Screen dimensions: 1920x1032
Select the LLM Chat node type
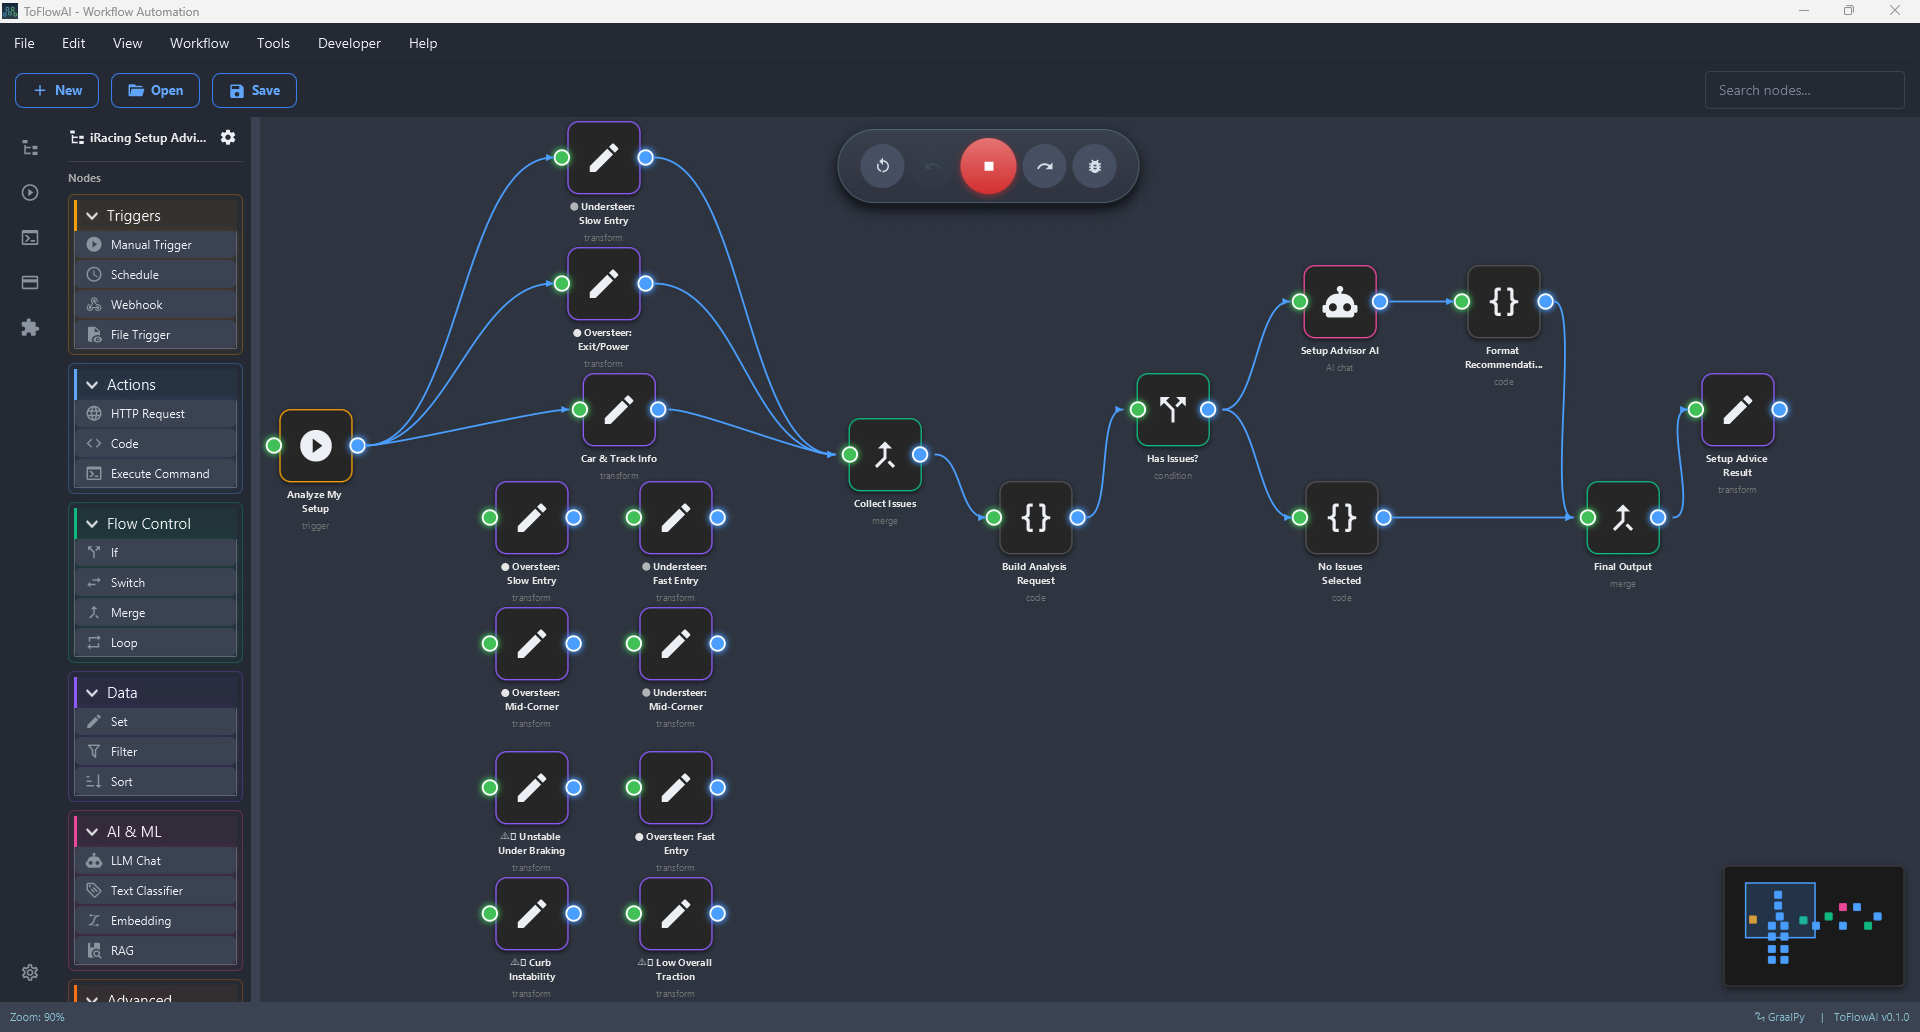pos(155,860)
